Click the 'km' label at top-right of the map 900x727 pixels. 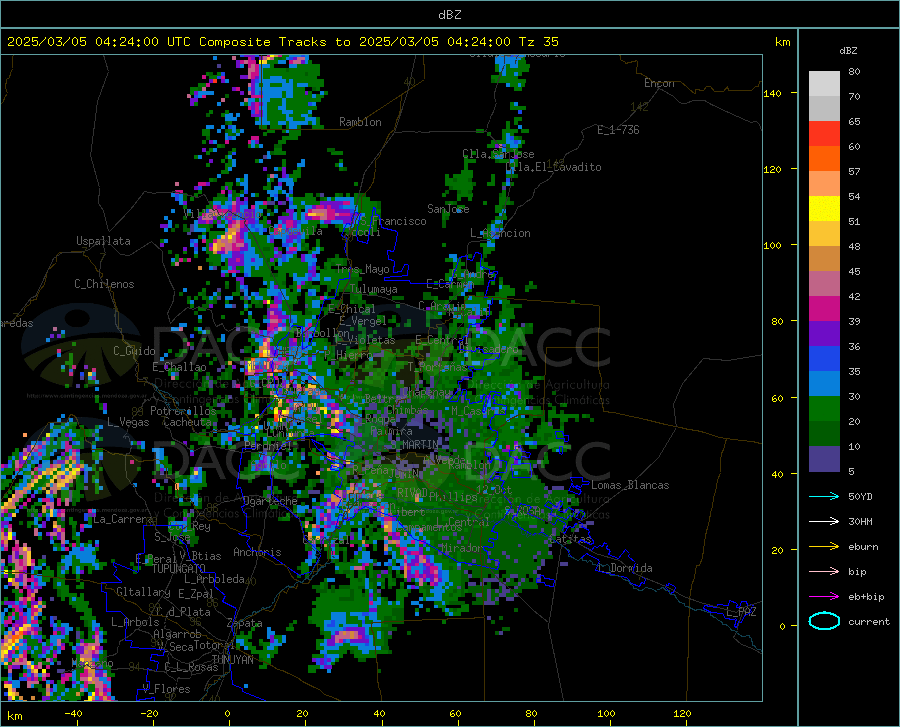[x=782, y=42]
